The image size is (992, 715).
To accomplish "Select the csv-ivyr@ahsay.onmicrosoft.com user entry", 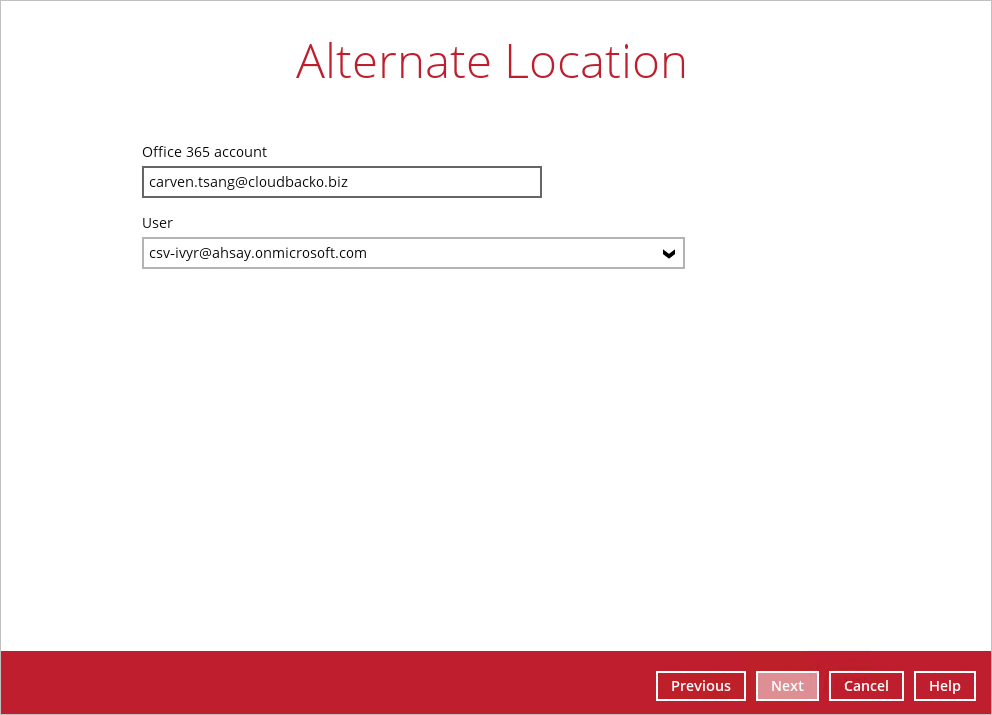I will [258, 253].
